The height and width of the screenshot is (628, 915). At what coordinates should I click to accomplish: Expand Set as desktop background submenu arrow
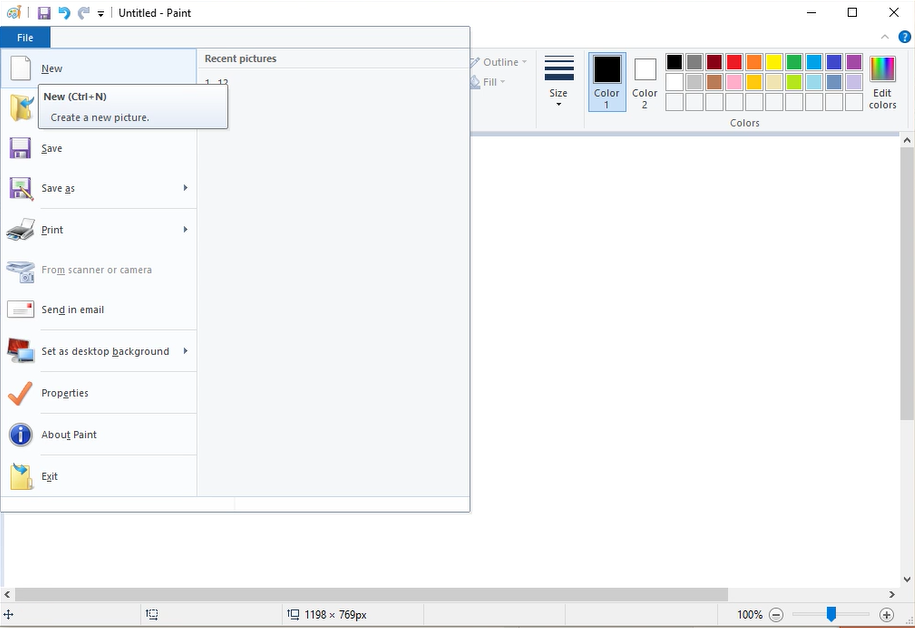[185, 351]
